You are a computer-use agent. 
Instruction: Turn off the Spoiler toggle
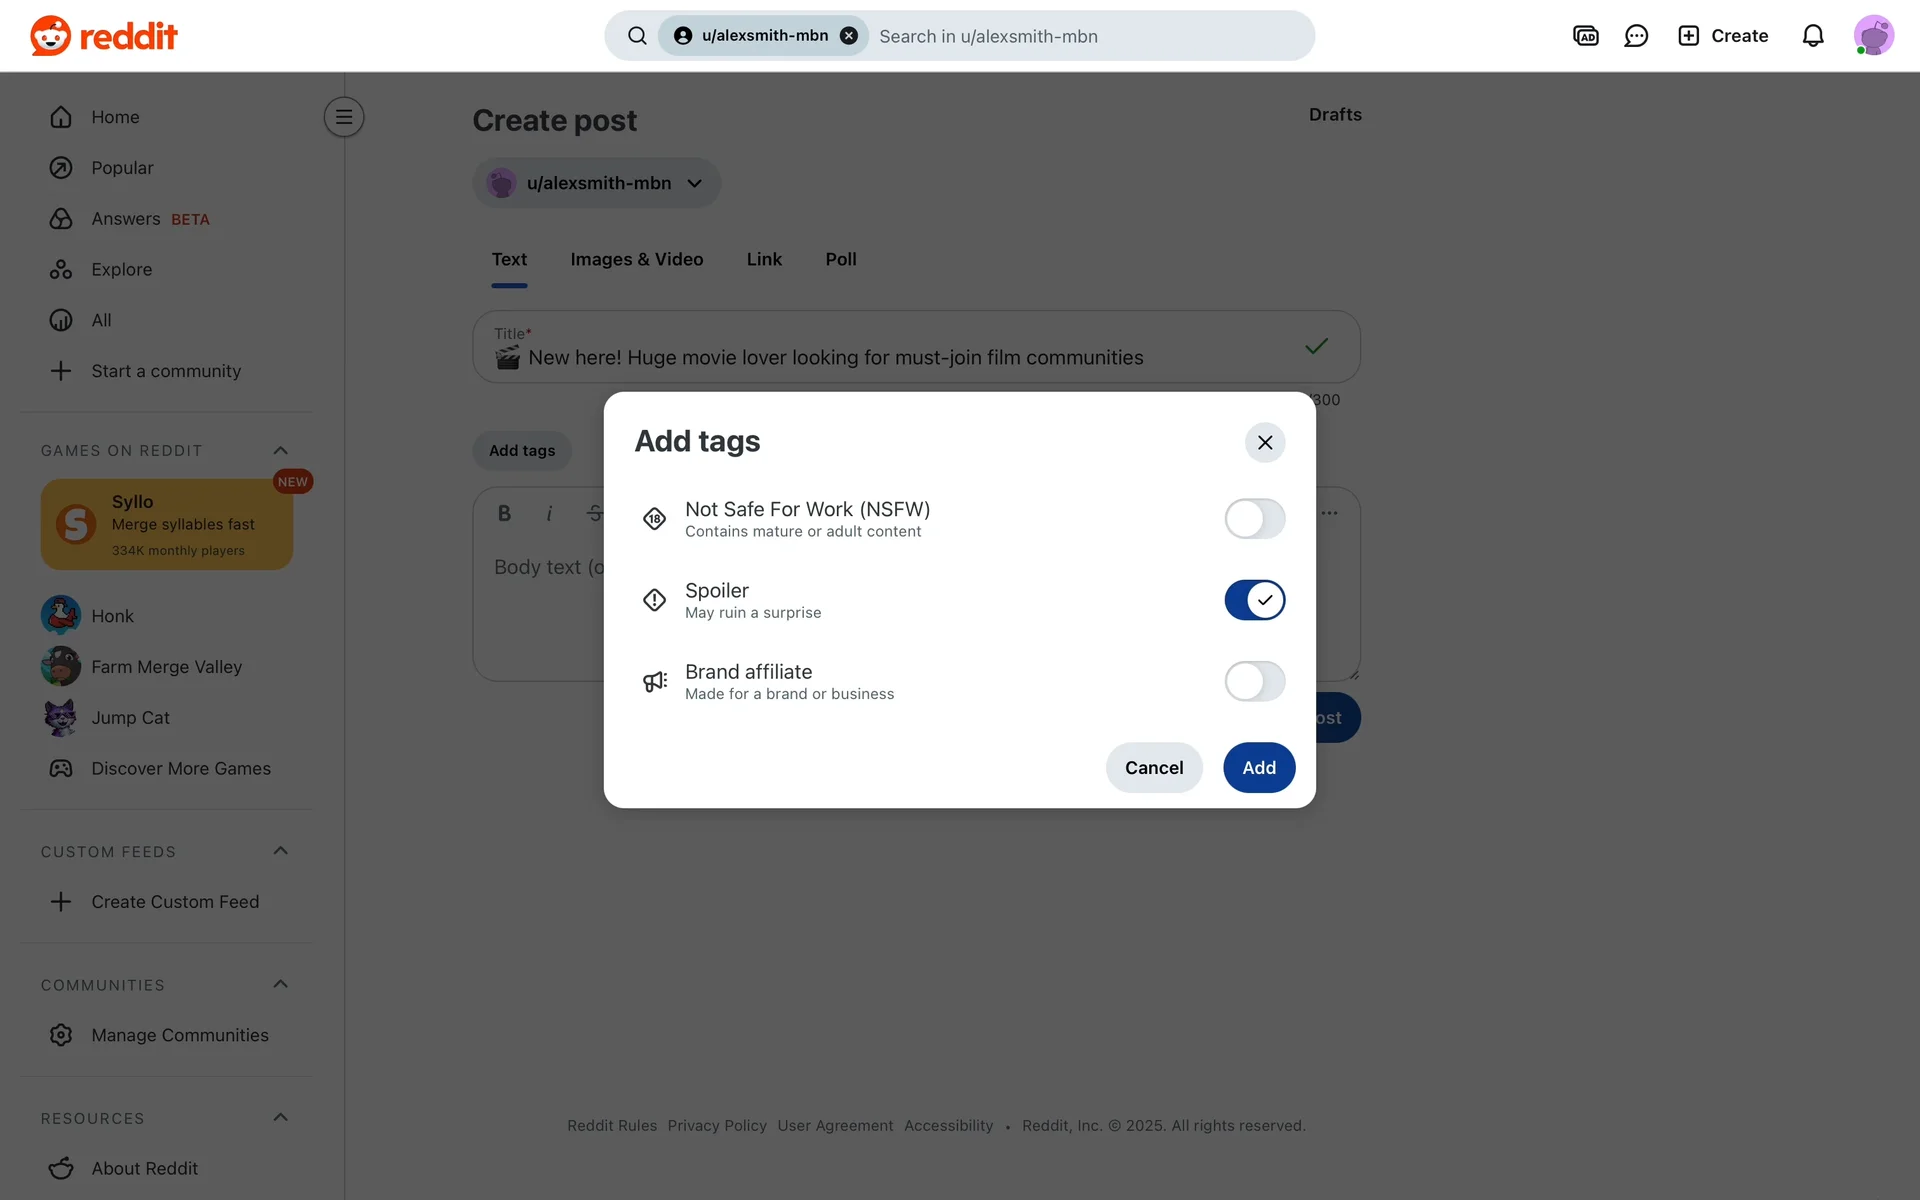pyautogui.click(x=1254, y=600)
